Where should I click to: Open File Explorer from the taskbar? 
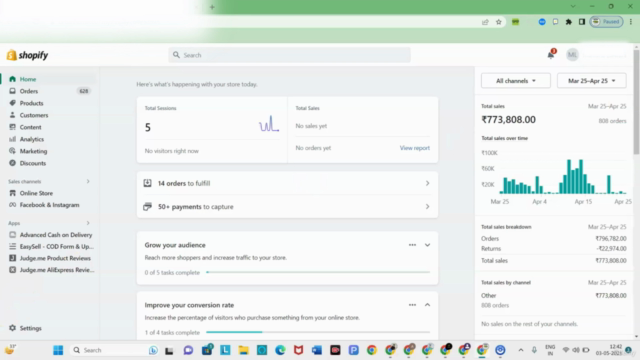coord(244,350)
